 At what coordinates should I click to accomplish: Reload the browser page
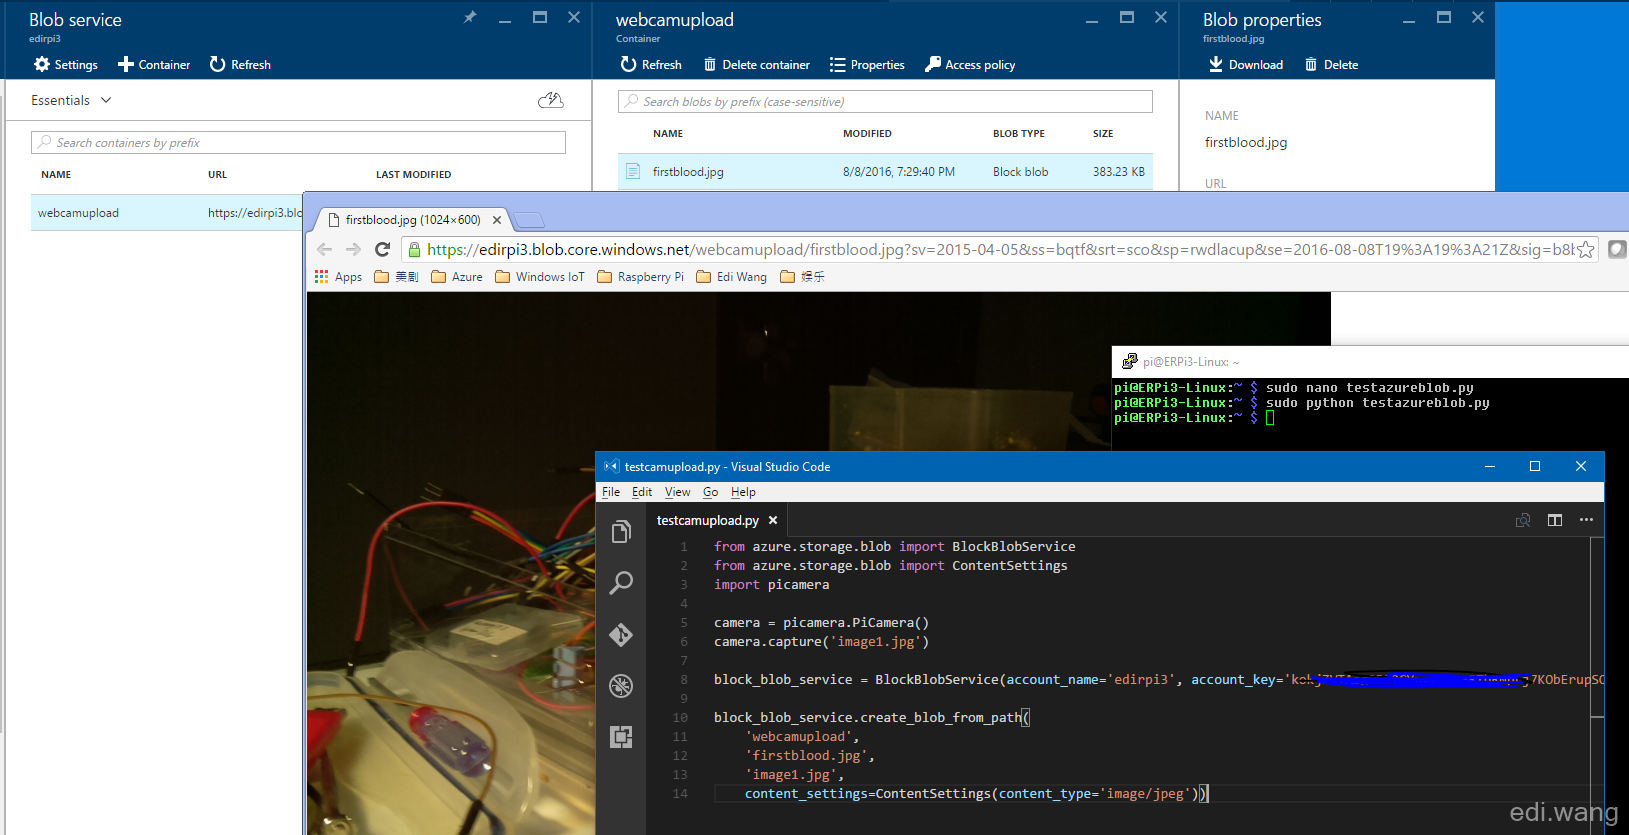click(x=382, y=250)
